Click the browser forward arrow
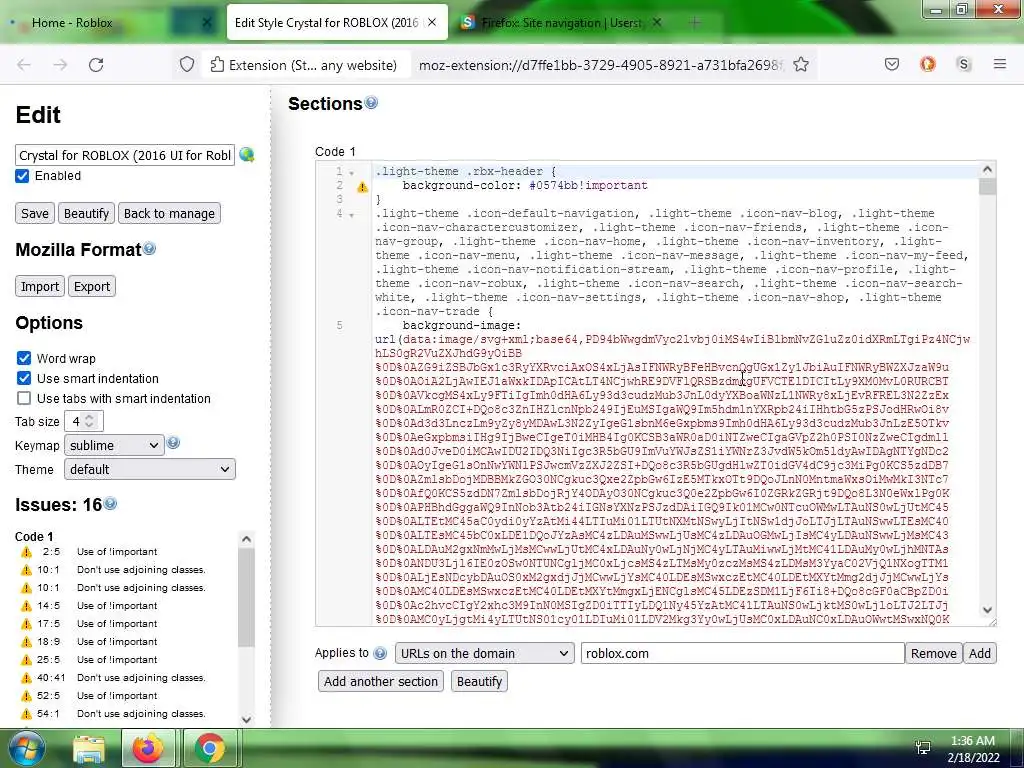 (x=60, y=65)
